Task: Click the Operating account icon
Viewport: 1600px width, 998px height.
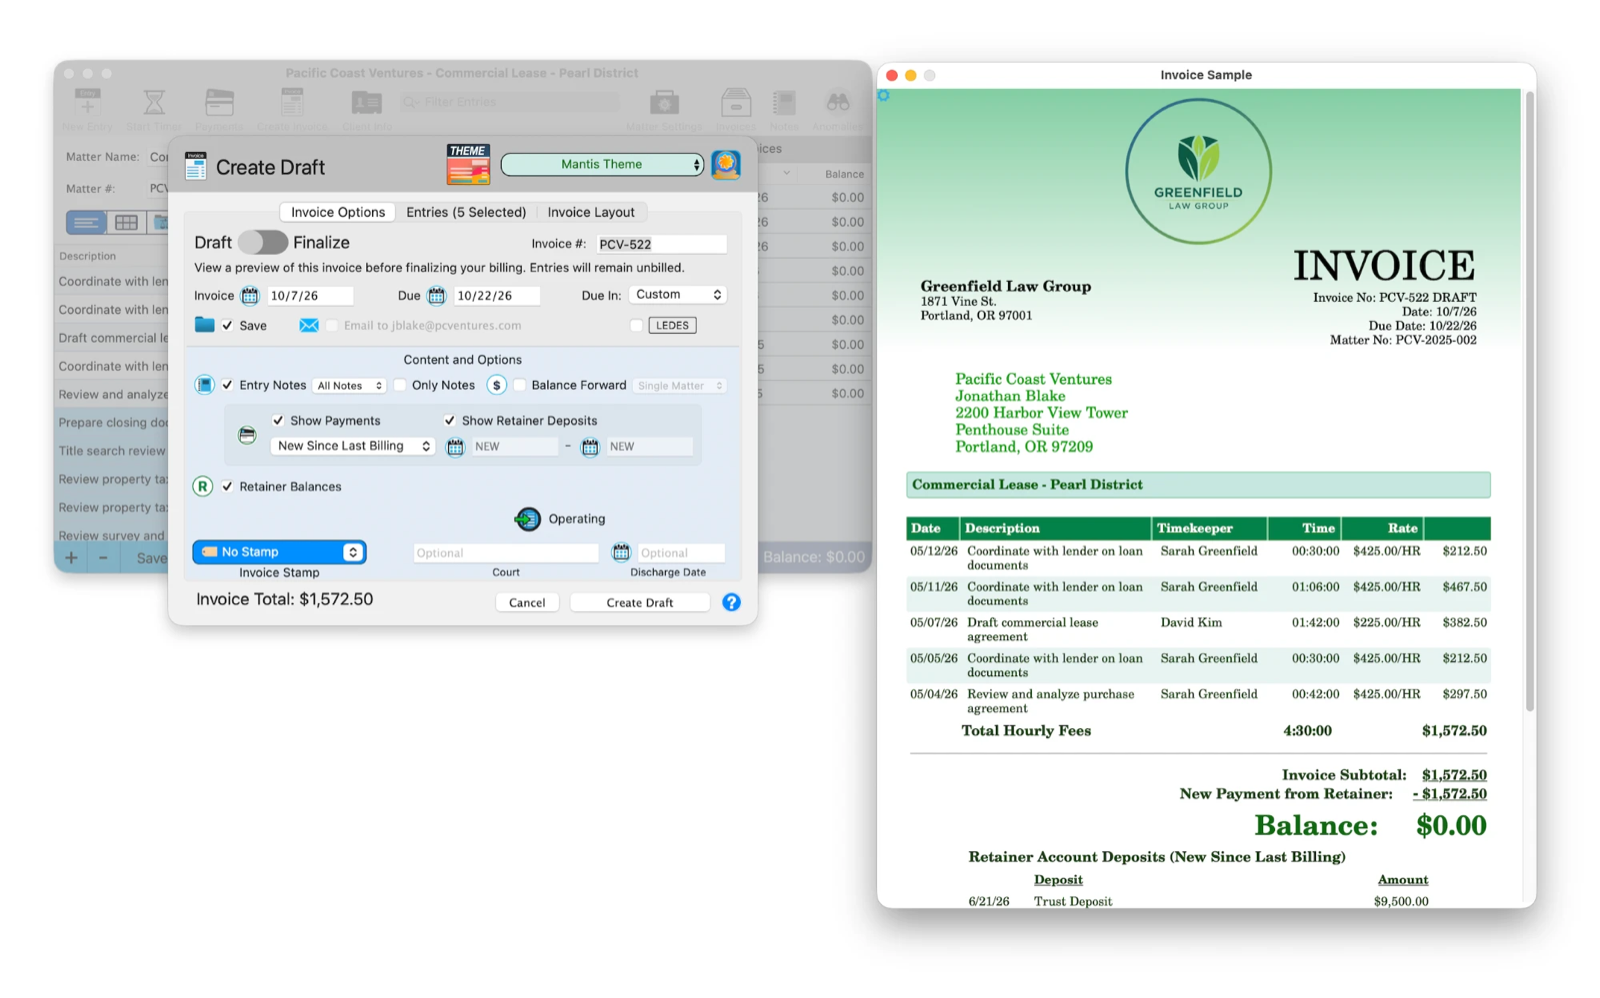Action: (527, 519)
